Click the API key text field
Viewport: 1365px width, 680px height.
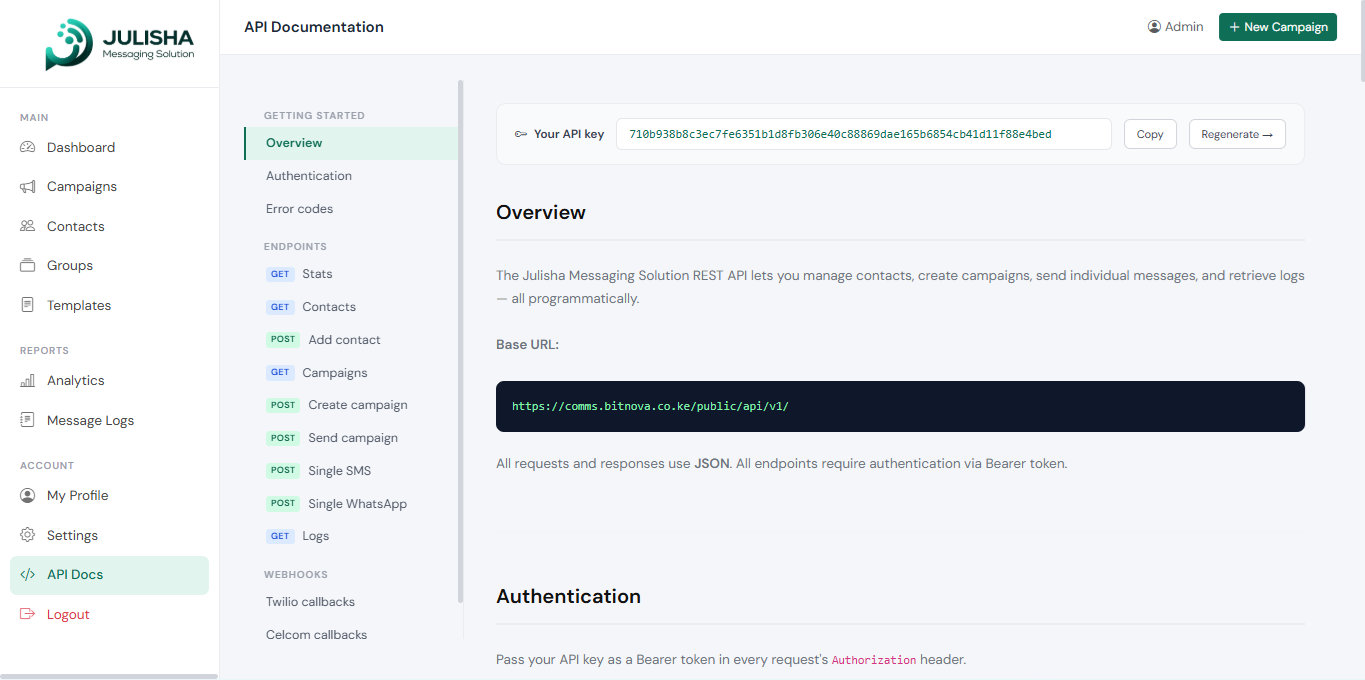[863, 134]
